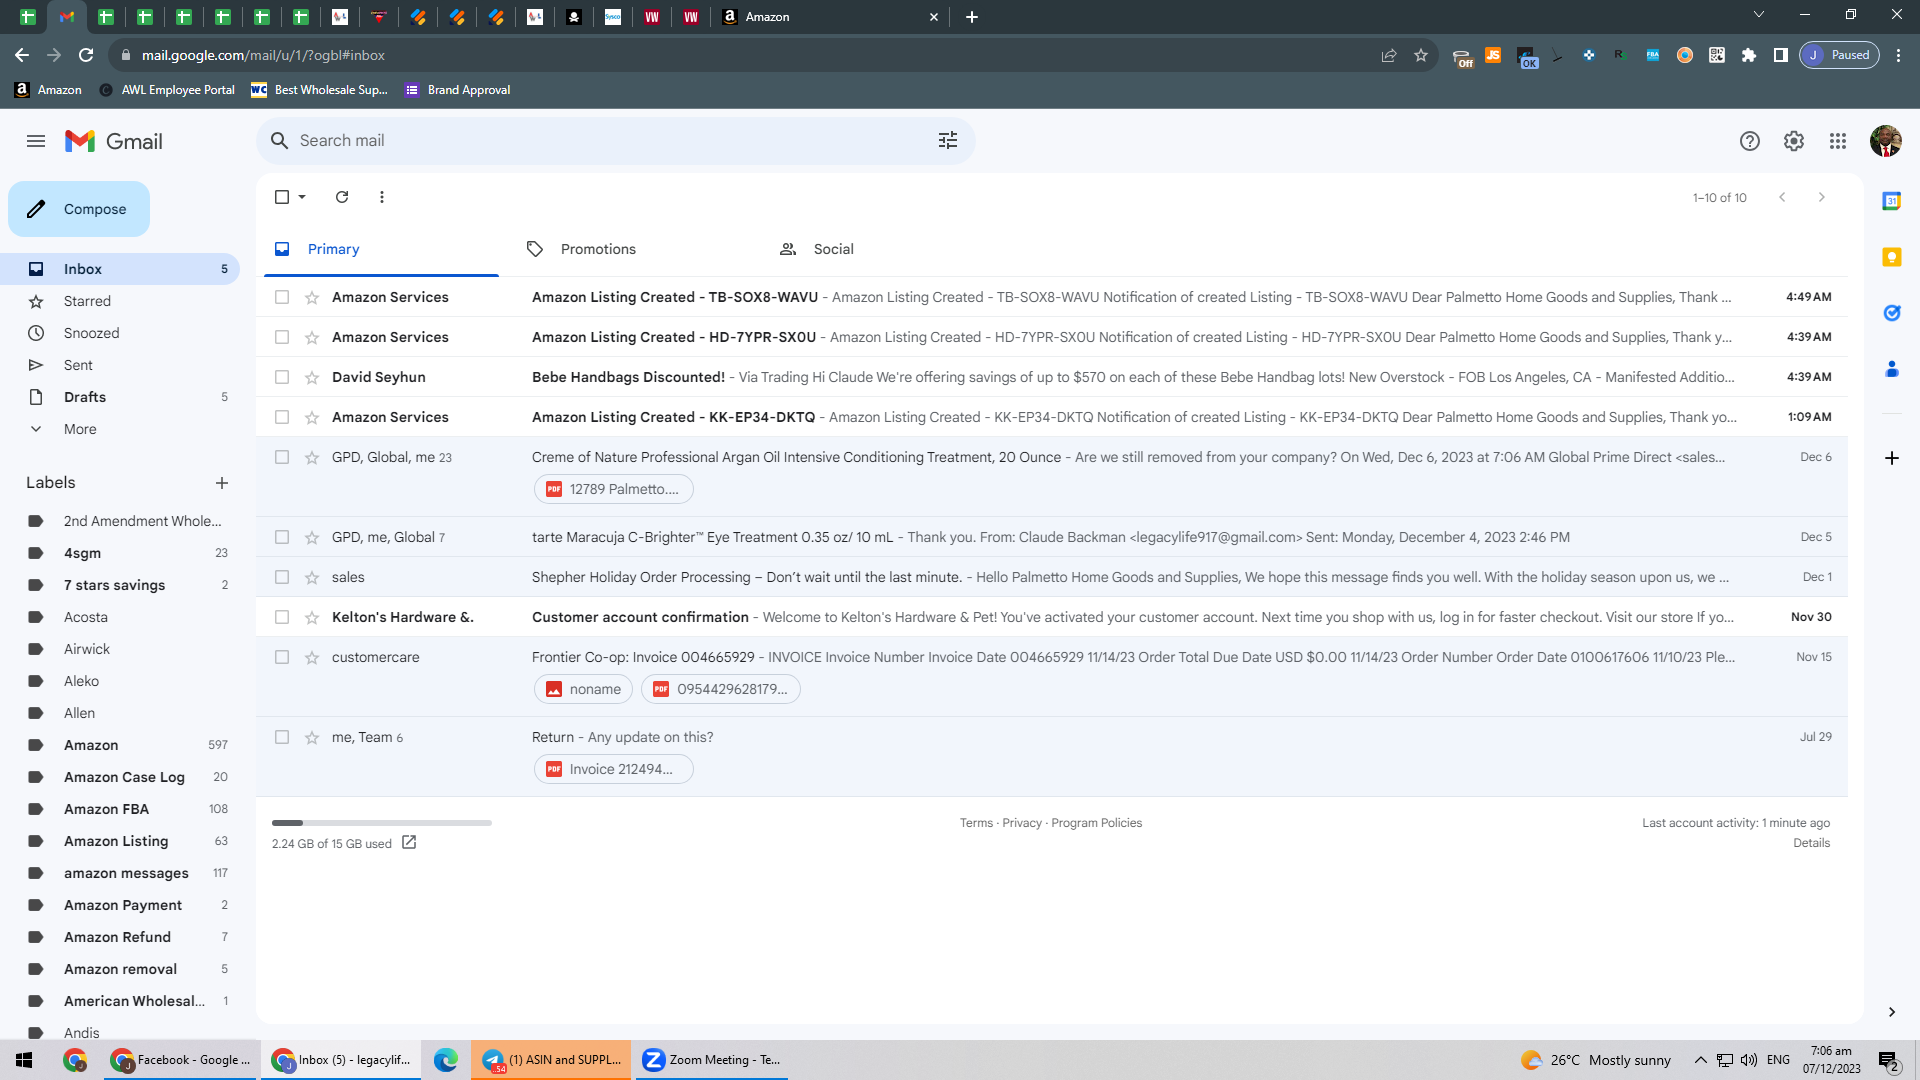The width and height of the screenshot is (1920, 1080).
Task: Open the Windows Start menu
Action: click(24, 1060)
